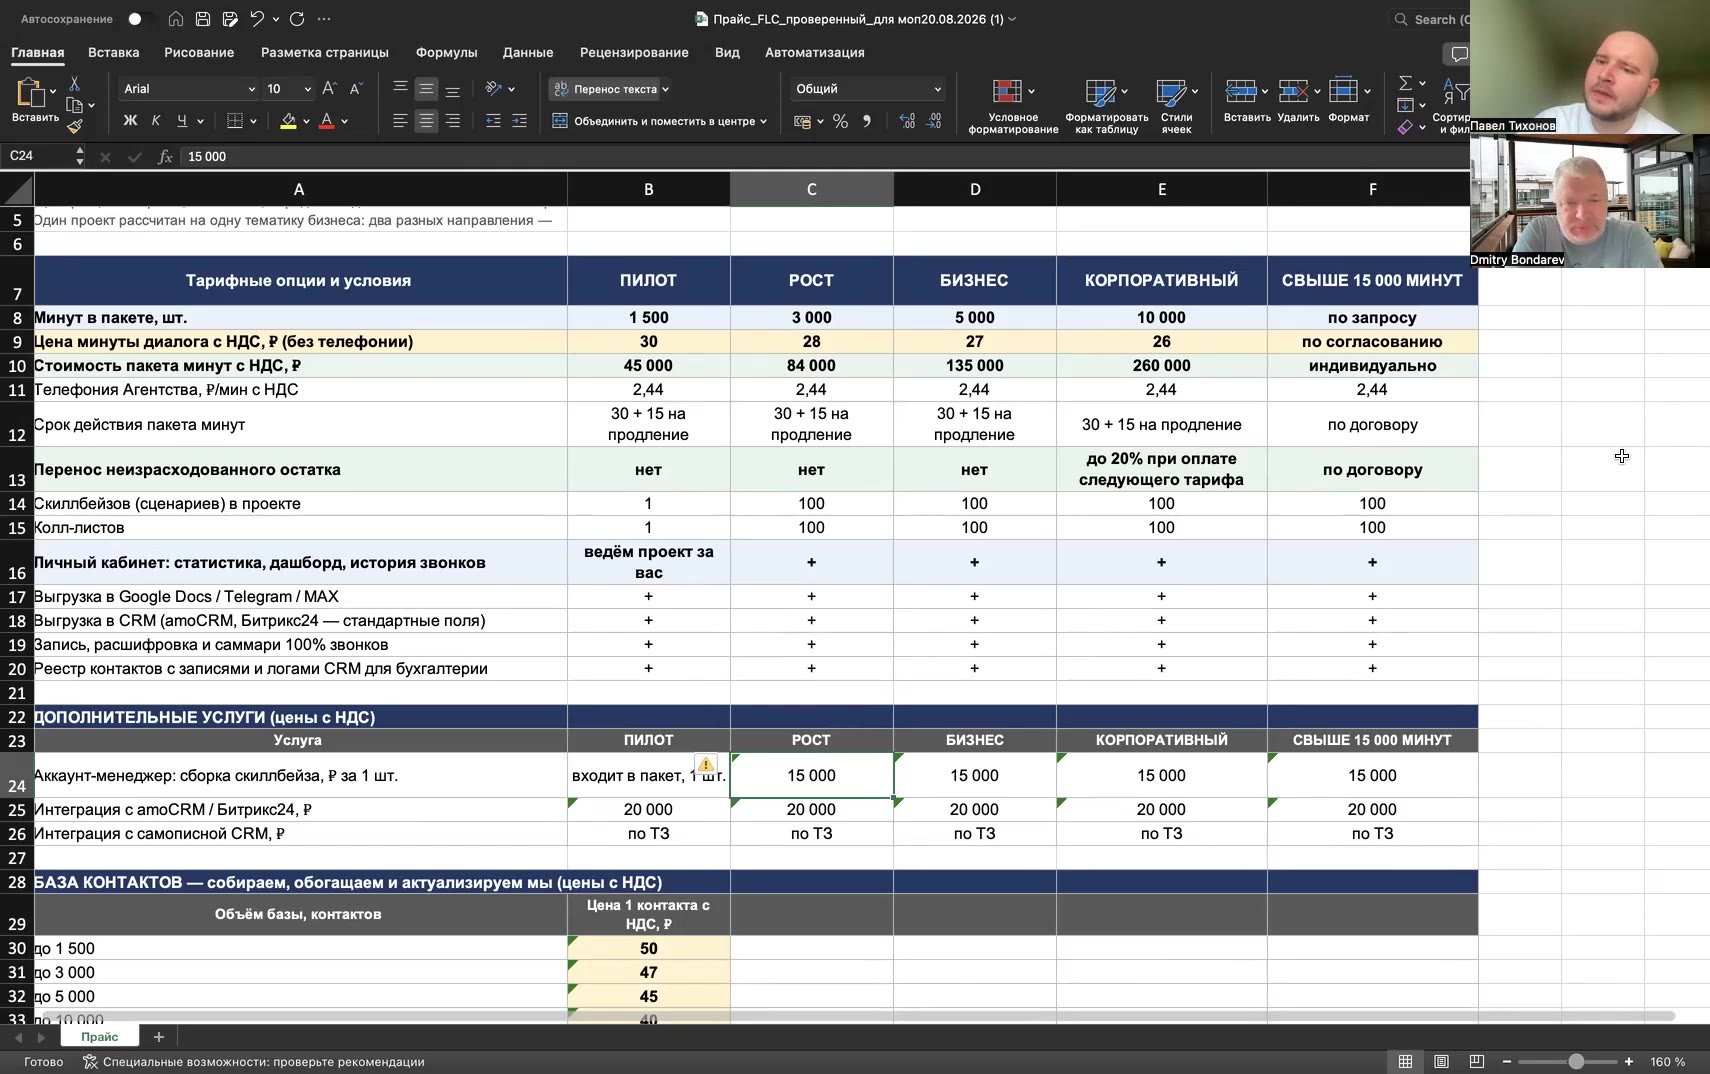Select the Cut scissors icon

click(74, 84)
